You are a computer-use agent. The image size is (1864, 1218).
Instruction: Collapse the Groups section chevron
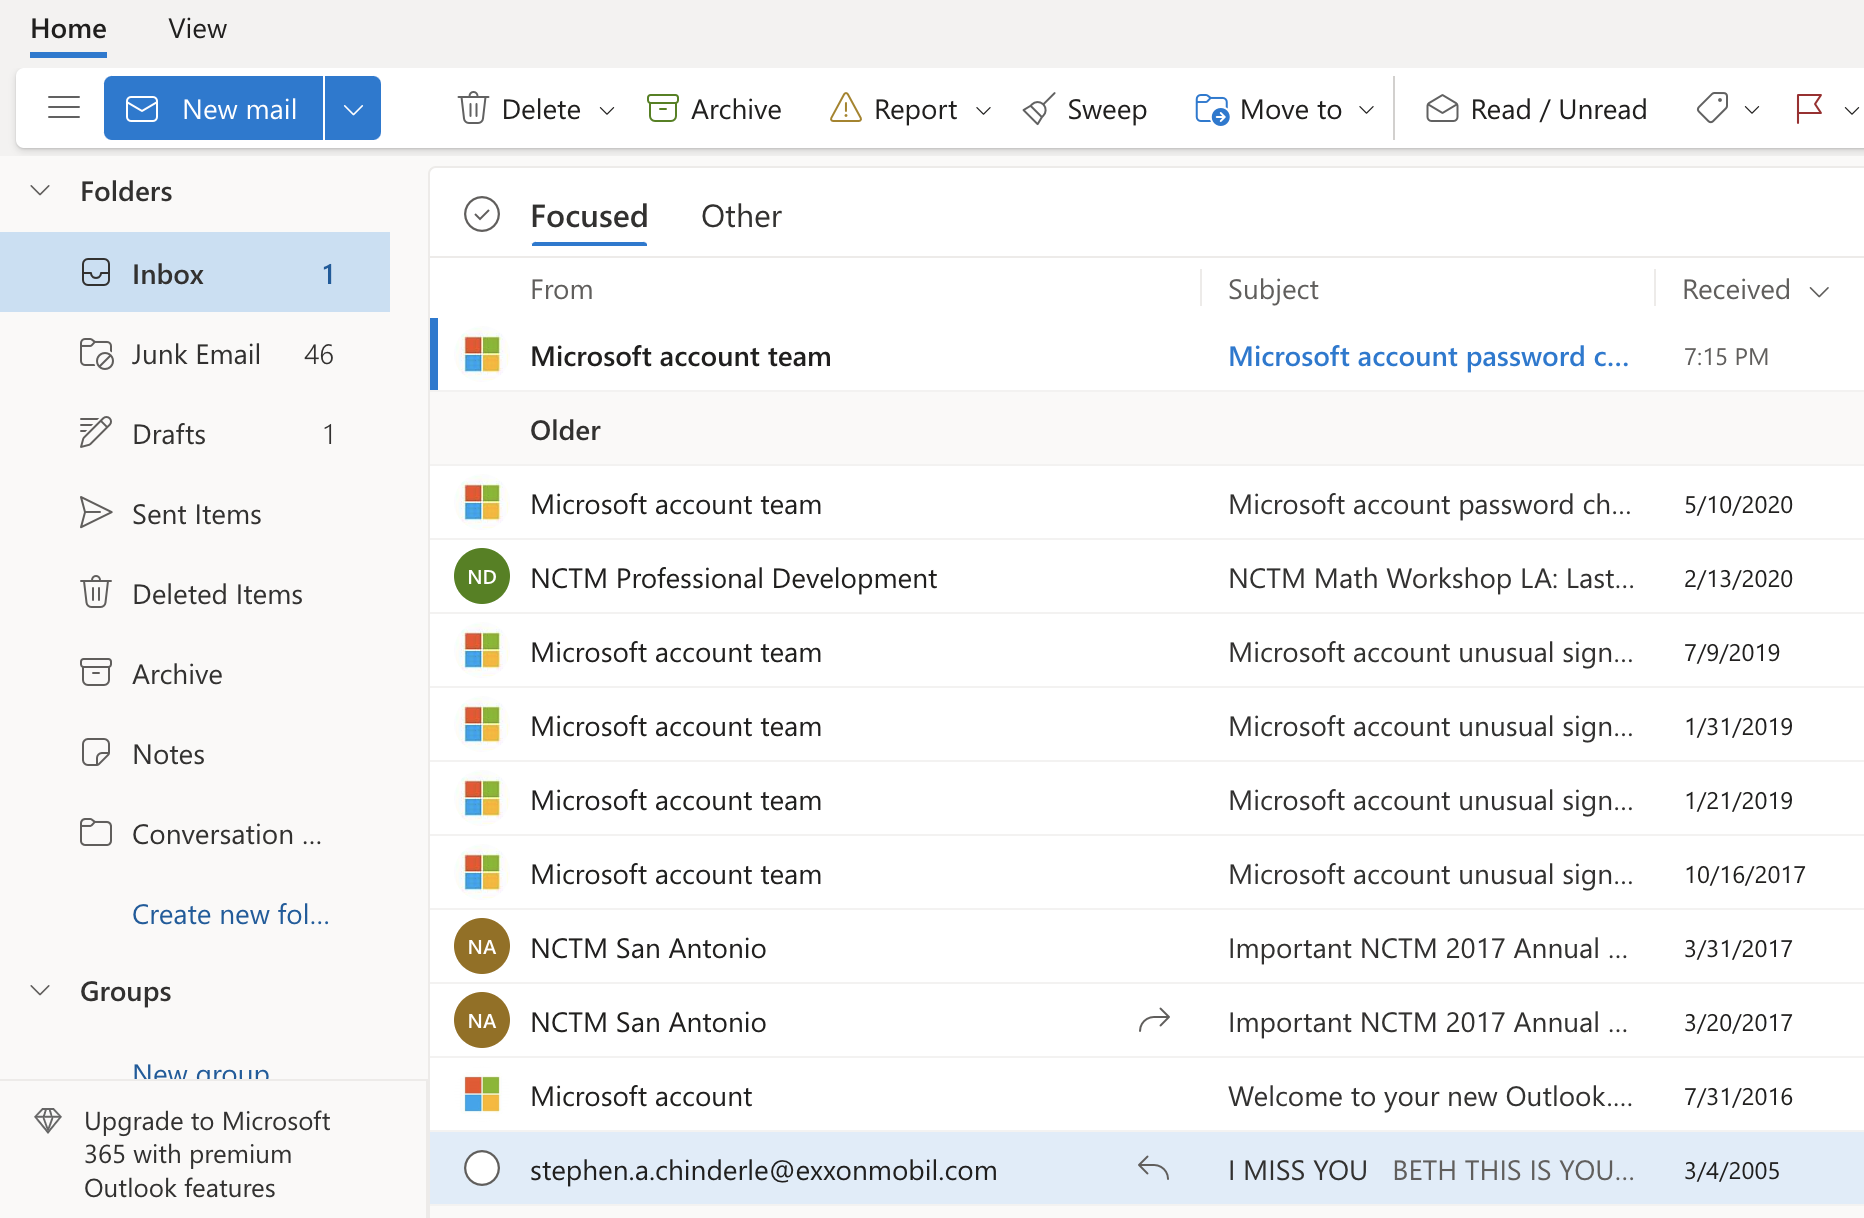(x=40, y=990)
